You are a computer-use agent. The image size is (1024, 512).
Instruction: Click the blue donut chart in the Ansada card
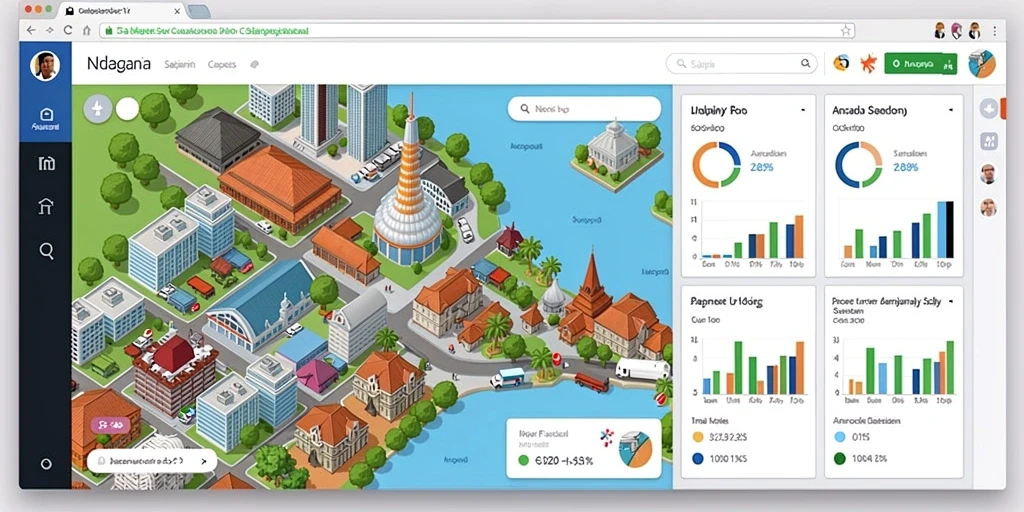[x=859, y=165]
